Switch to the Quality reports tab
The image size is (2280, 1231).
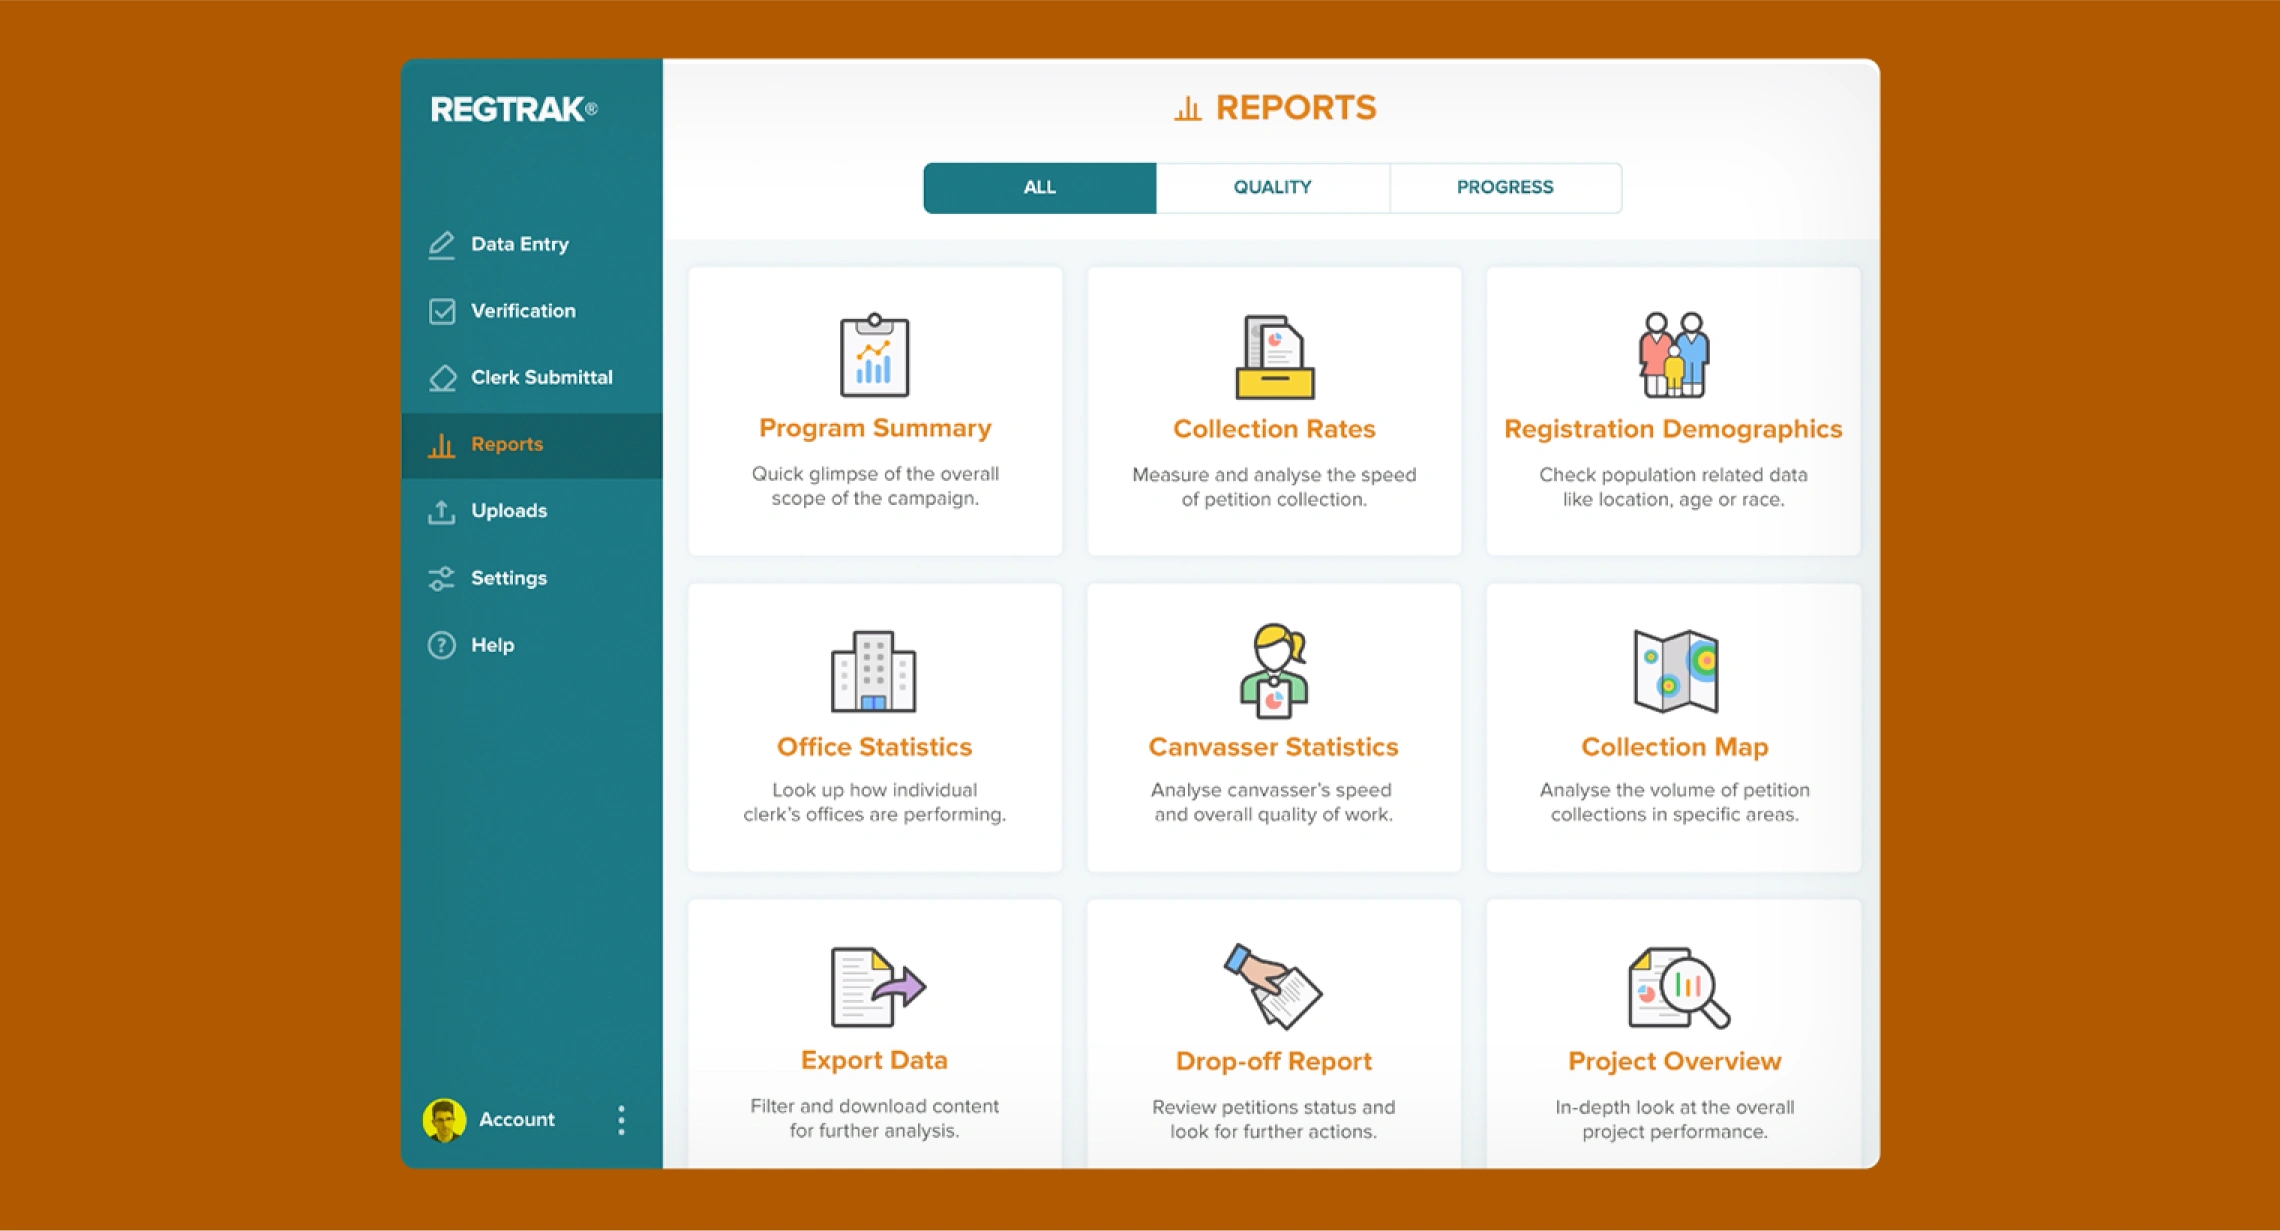(x=1272, y=188)
